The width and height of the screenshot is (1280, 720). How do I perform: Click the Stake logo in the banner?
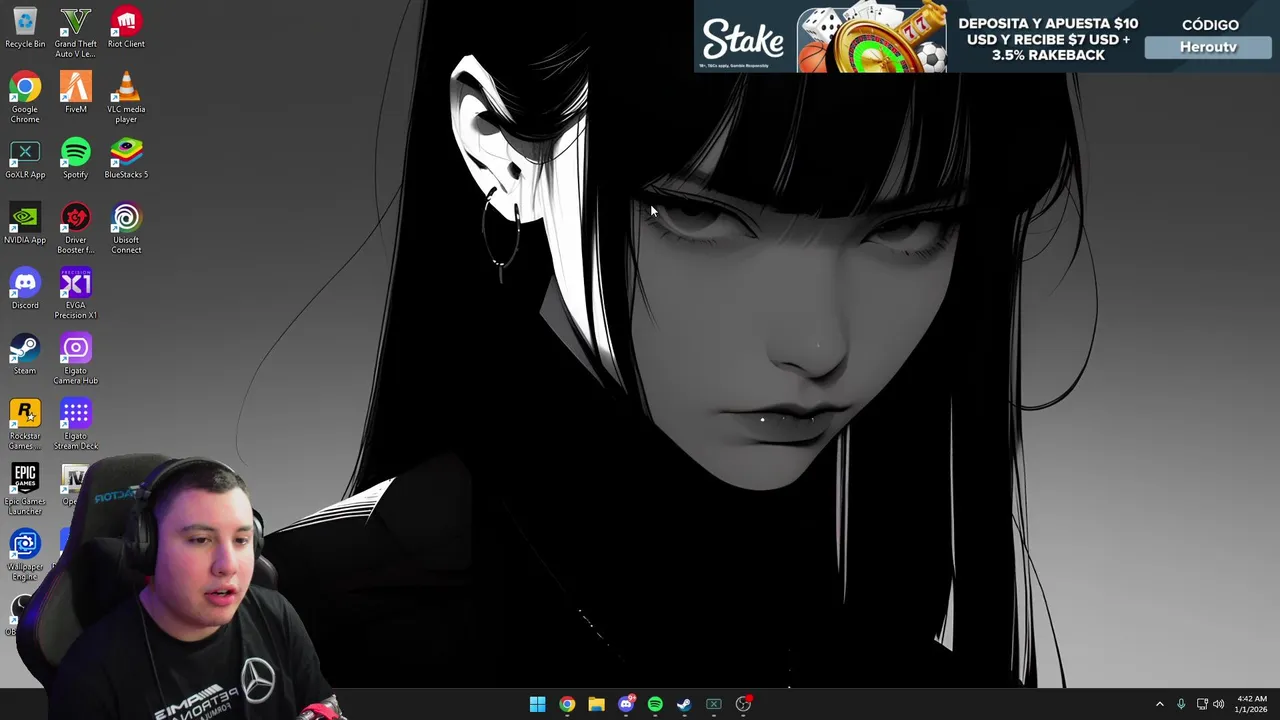pyautogui.click(x=743, y=42)
